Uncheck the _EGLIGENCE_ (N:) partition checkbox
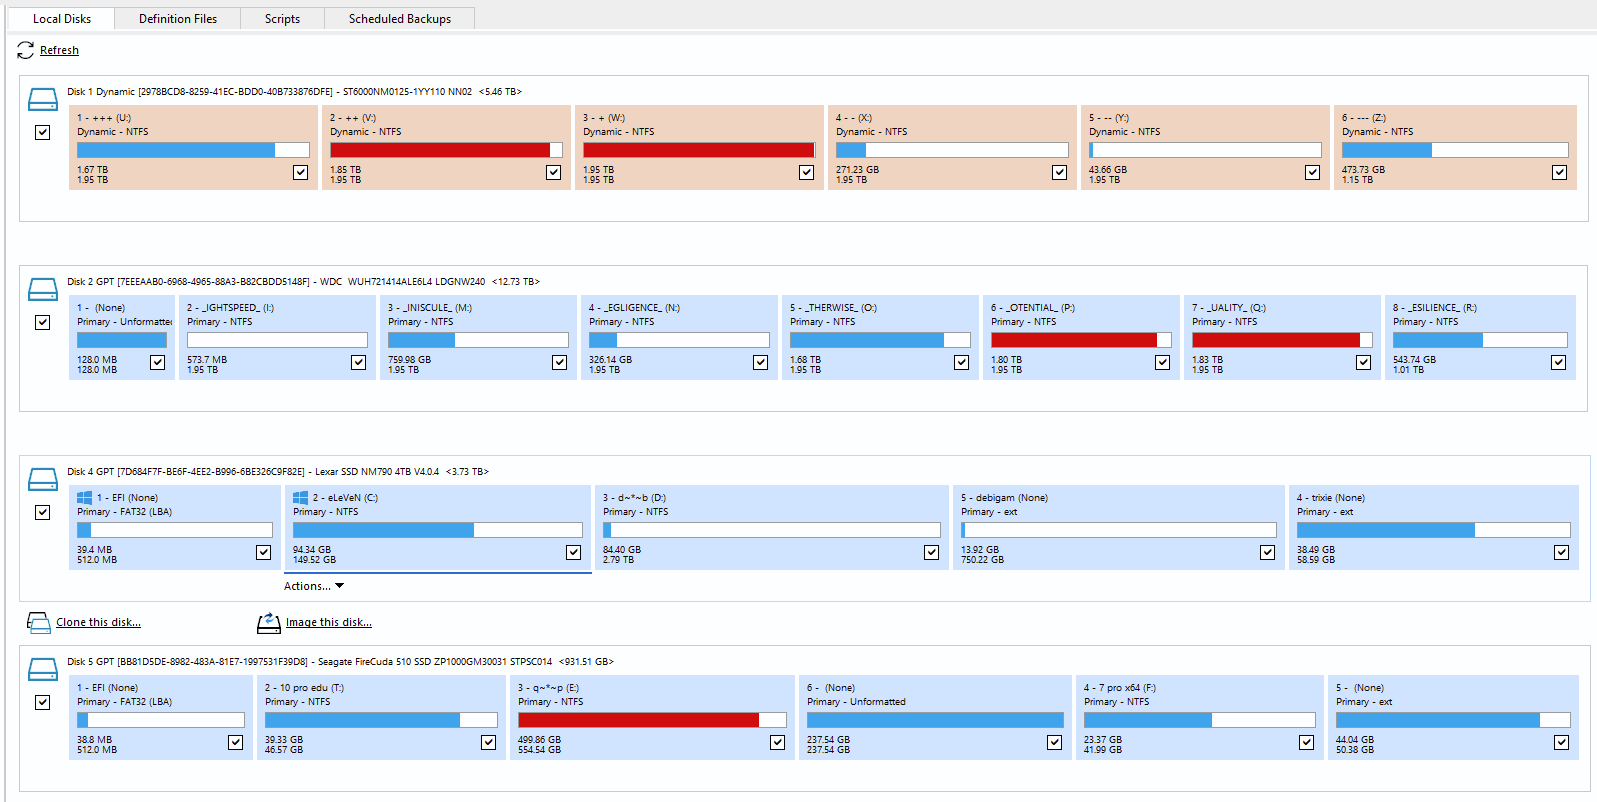Screen dimensions: 1597x802 point(760,362)
